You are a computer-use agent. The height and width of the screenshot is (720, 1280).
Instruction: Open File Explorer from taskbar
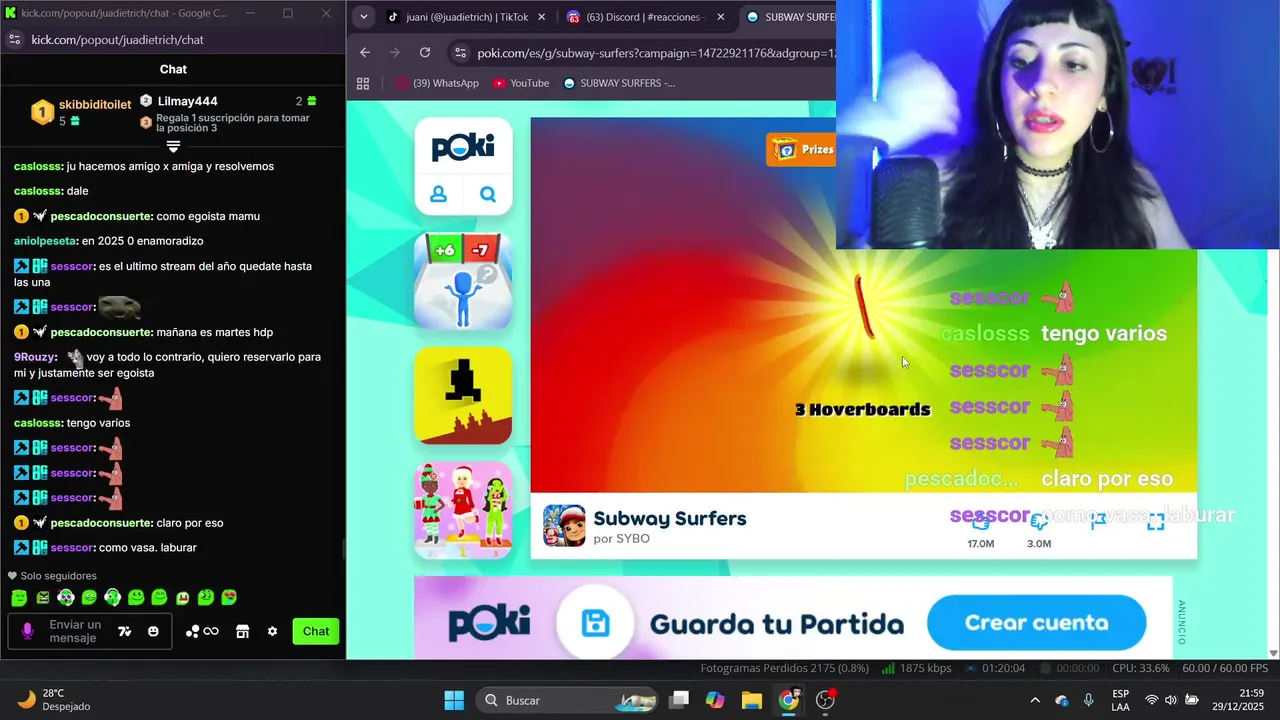pos(752,700)
